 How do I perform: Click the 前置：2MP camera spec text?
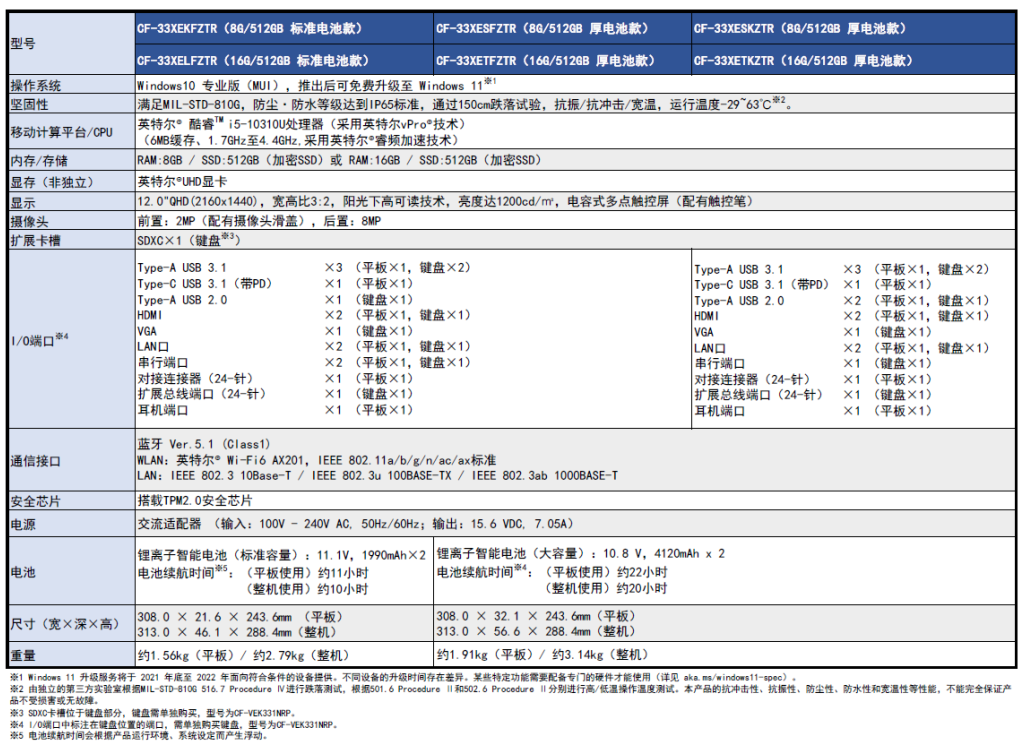[x=259, y=221]
